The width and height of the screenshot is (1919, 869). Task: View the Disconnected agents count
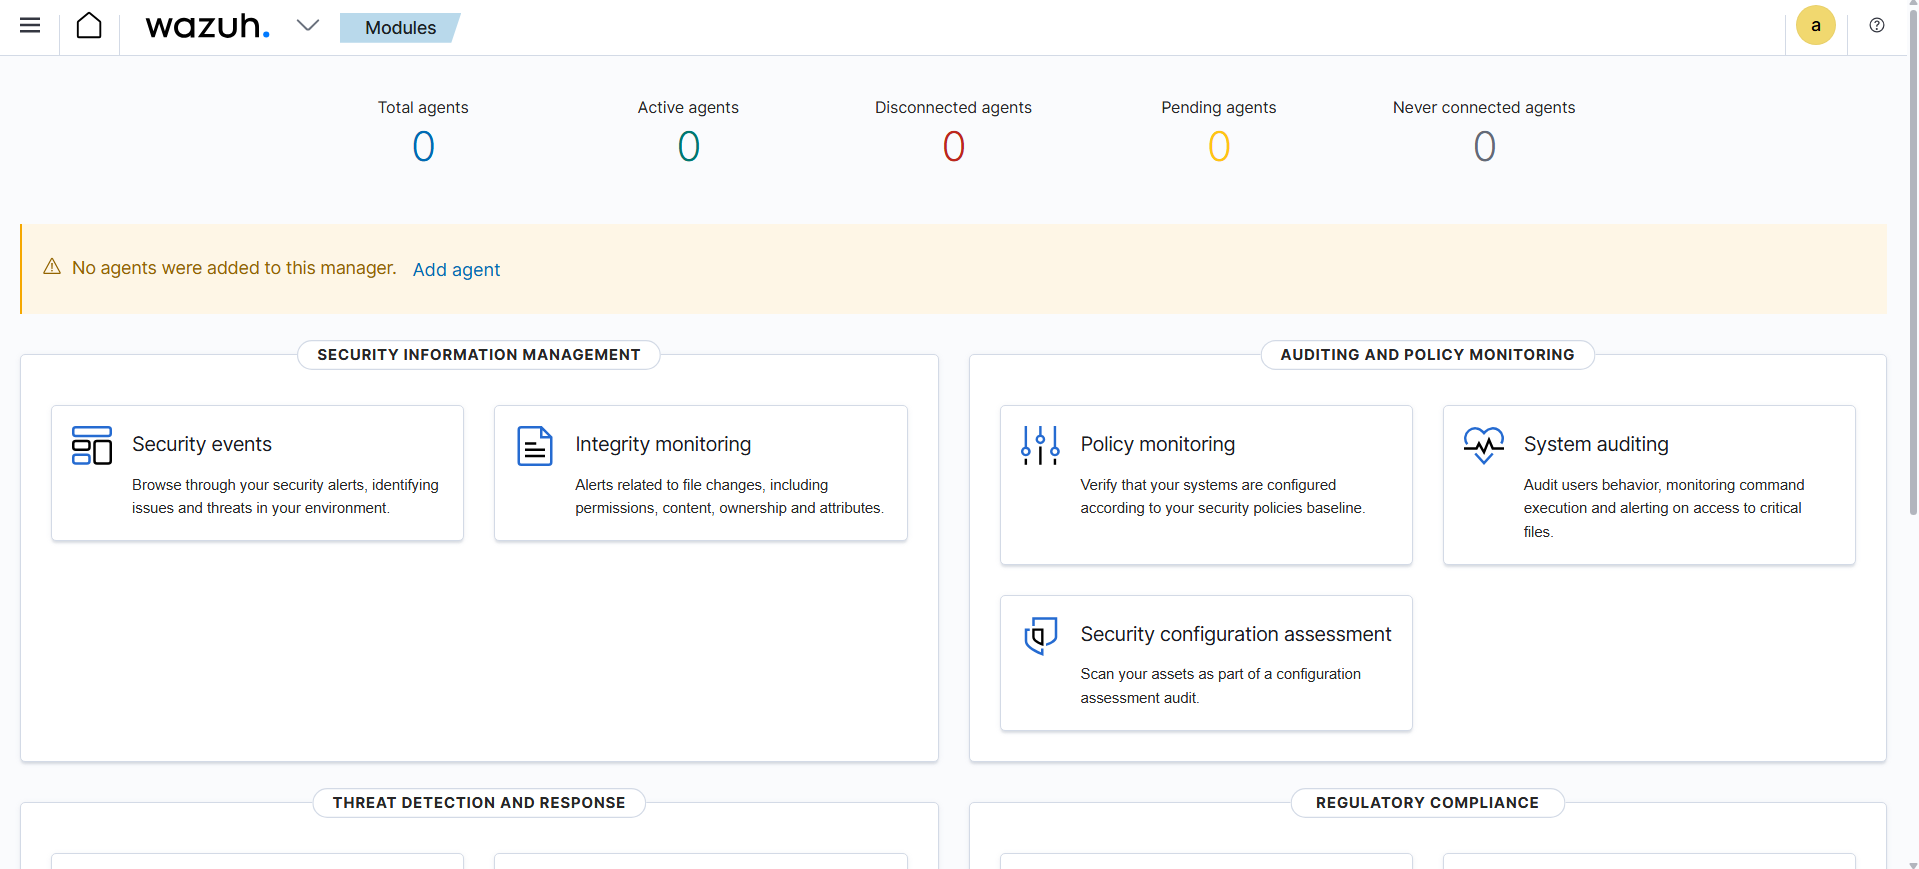click(x=954, y=147)
